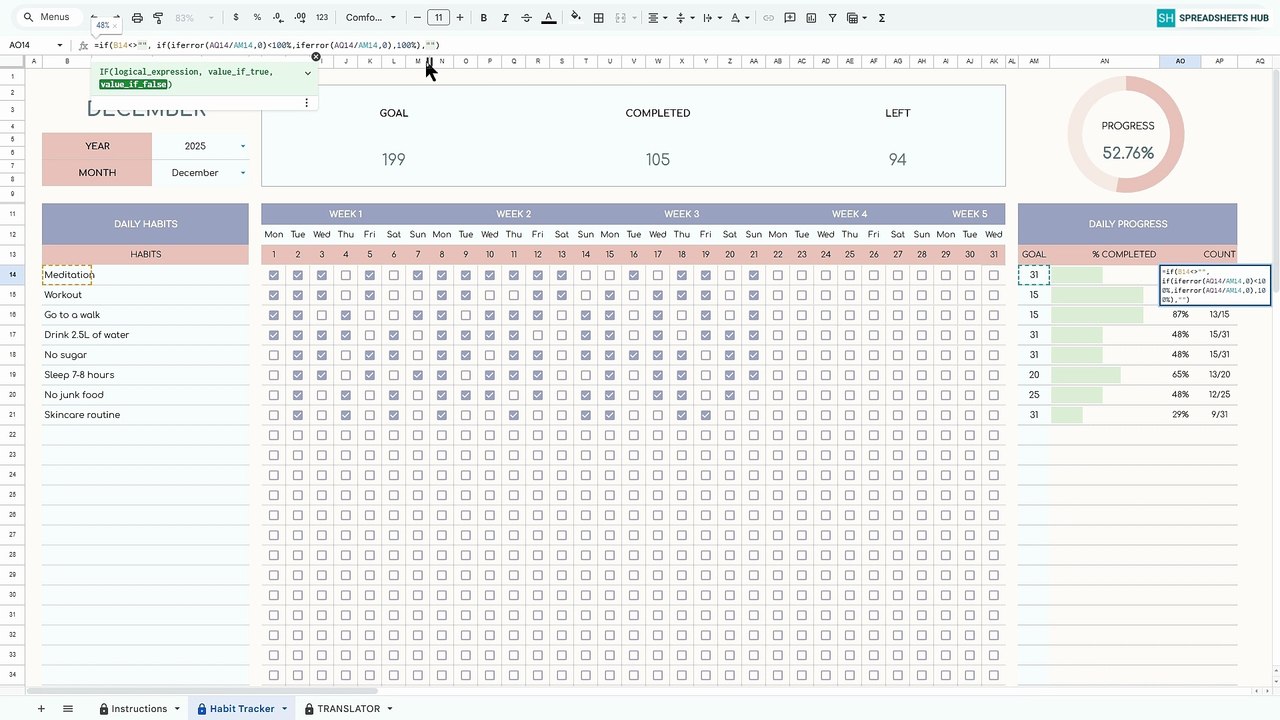Open the MONTH December dropdown
This screenshot has height=720, width=1280.
click(243, 173)
